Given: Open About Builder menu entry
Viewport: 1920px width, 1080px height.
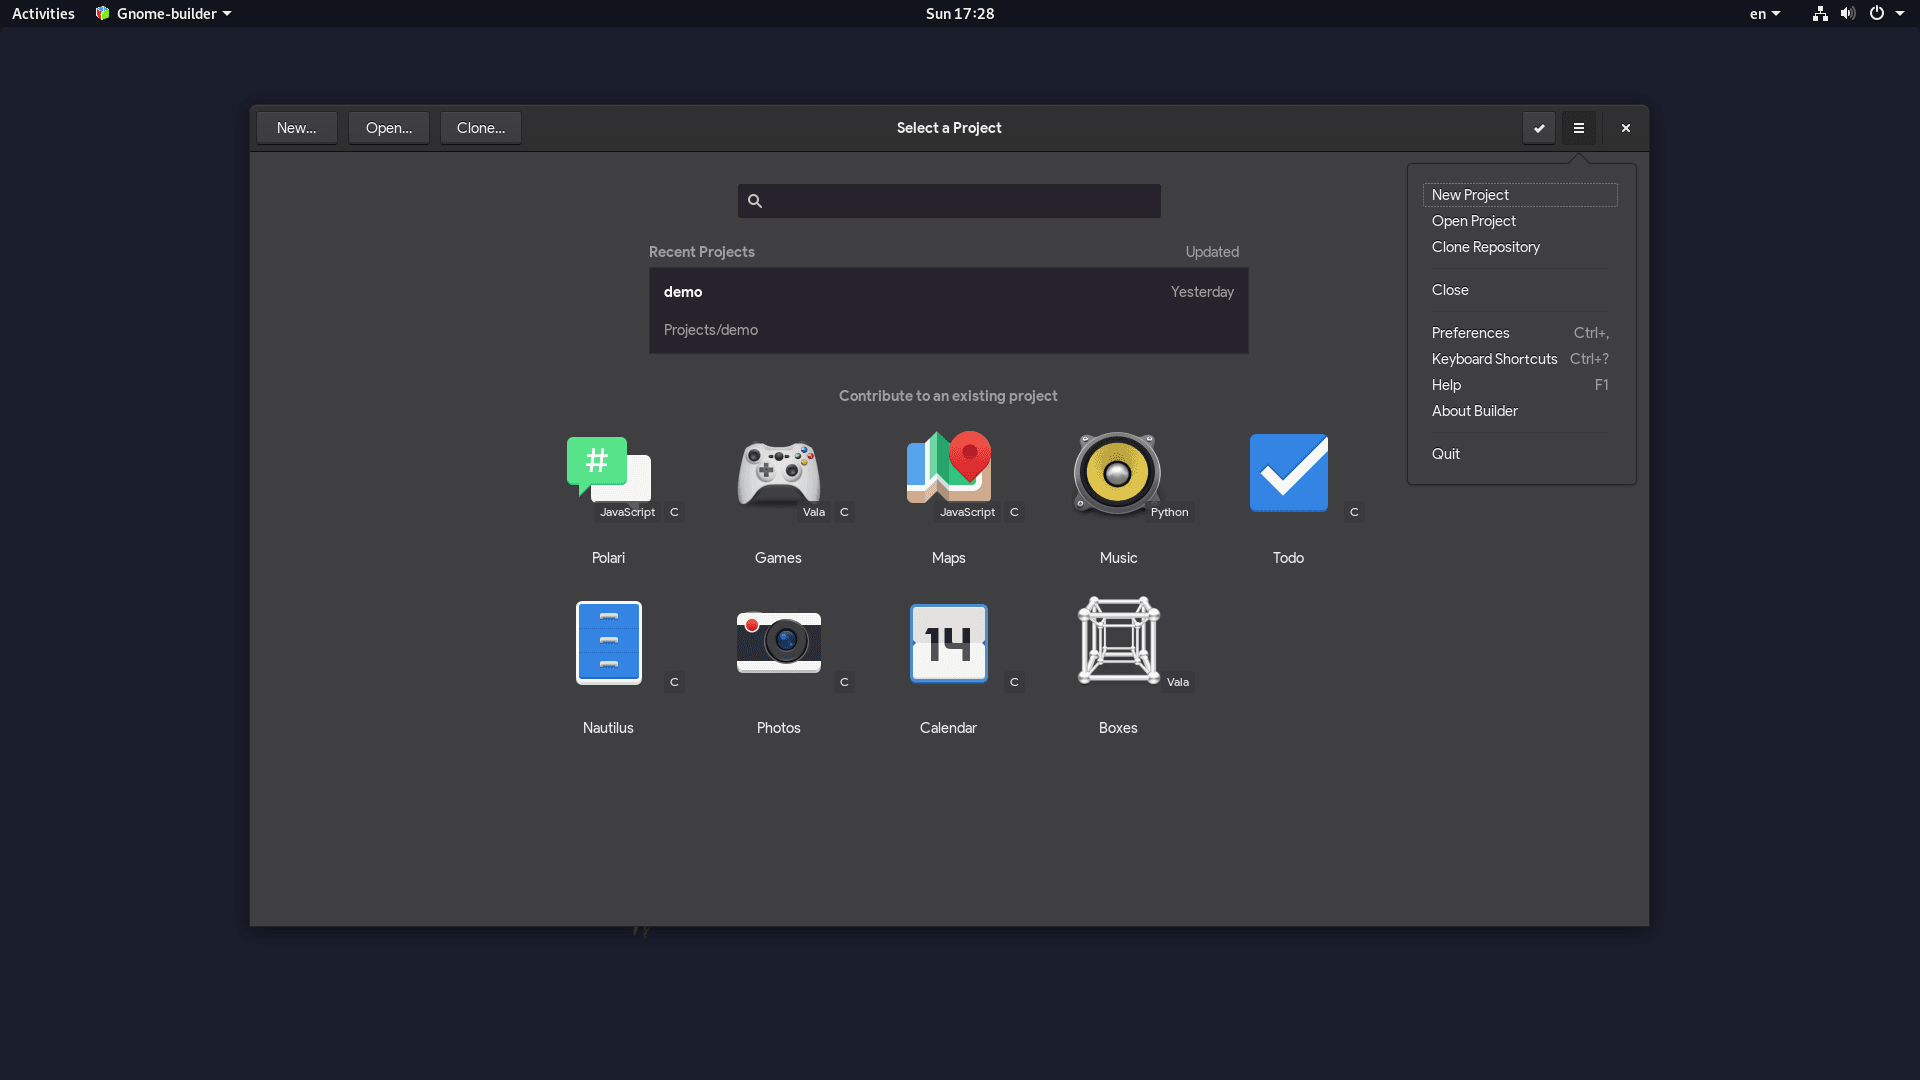Looking at the screenshot, I should tap(1520, 411).
